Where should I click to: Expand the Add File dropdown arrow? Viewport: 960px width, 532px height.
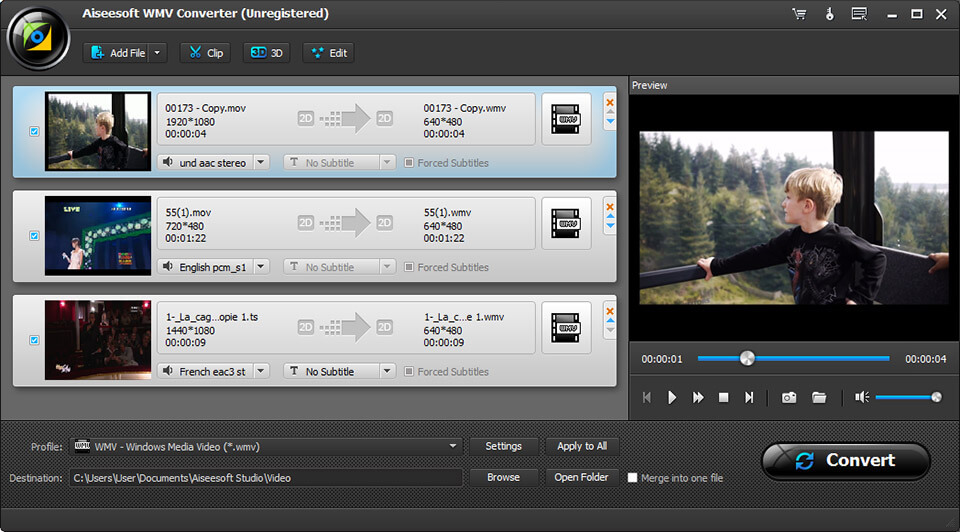pos(157,53)
